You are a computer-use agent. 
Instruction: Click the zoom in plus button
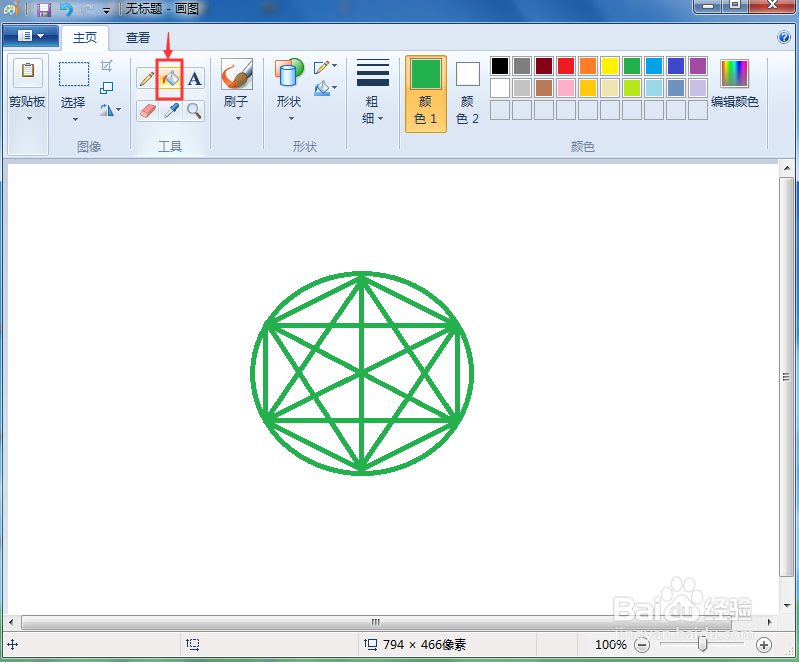[763, 645]
